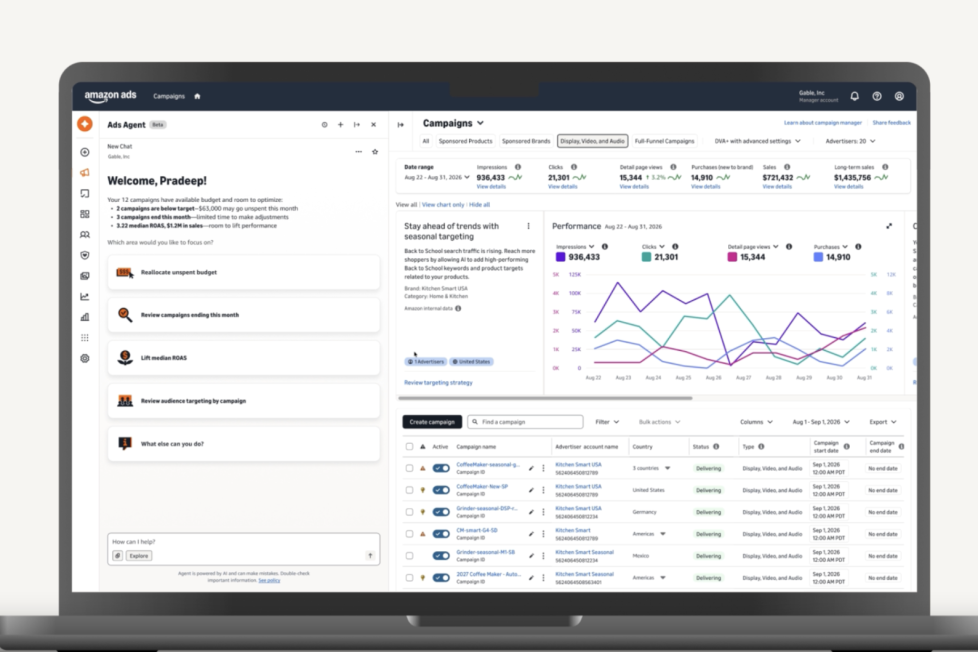This screenshot has height=652, width=978.
Task: Open the Date range dropdown Aug 22 - Aug 31
Action: click(437, 177)
